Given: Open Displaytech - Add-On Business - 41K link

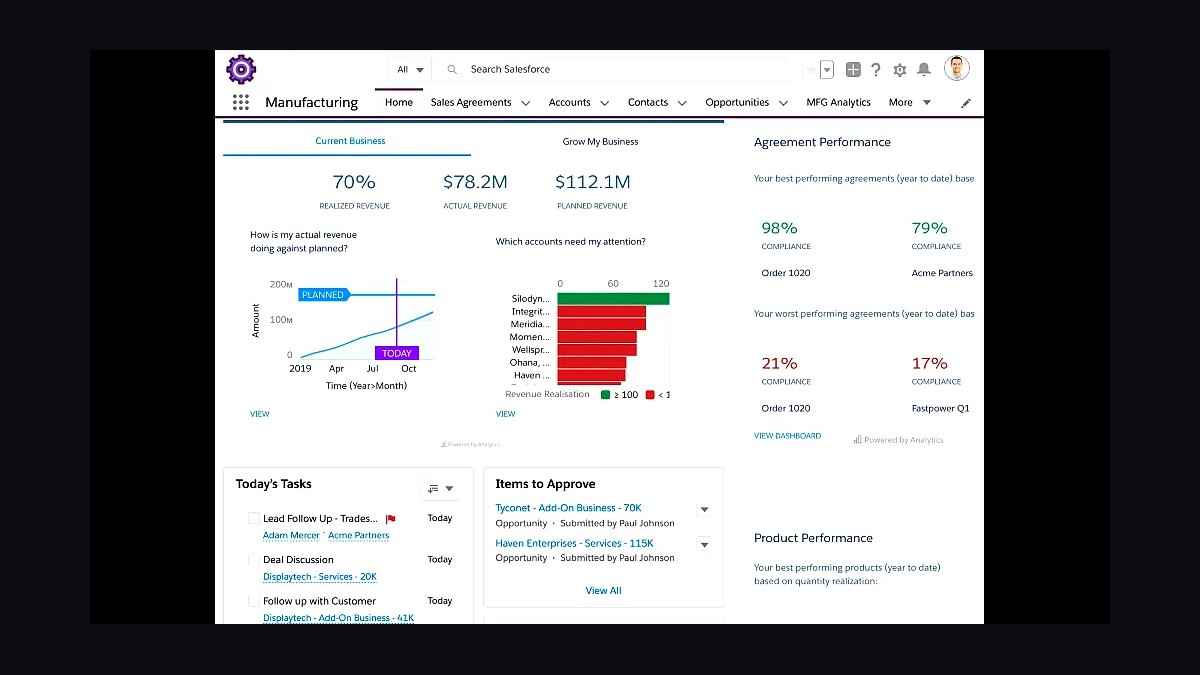Looking at the screenshot, I should click(338, 618).
